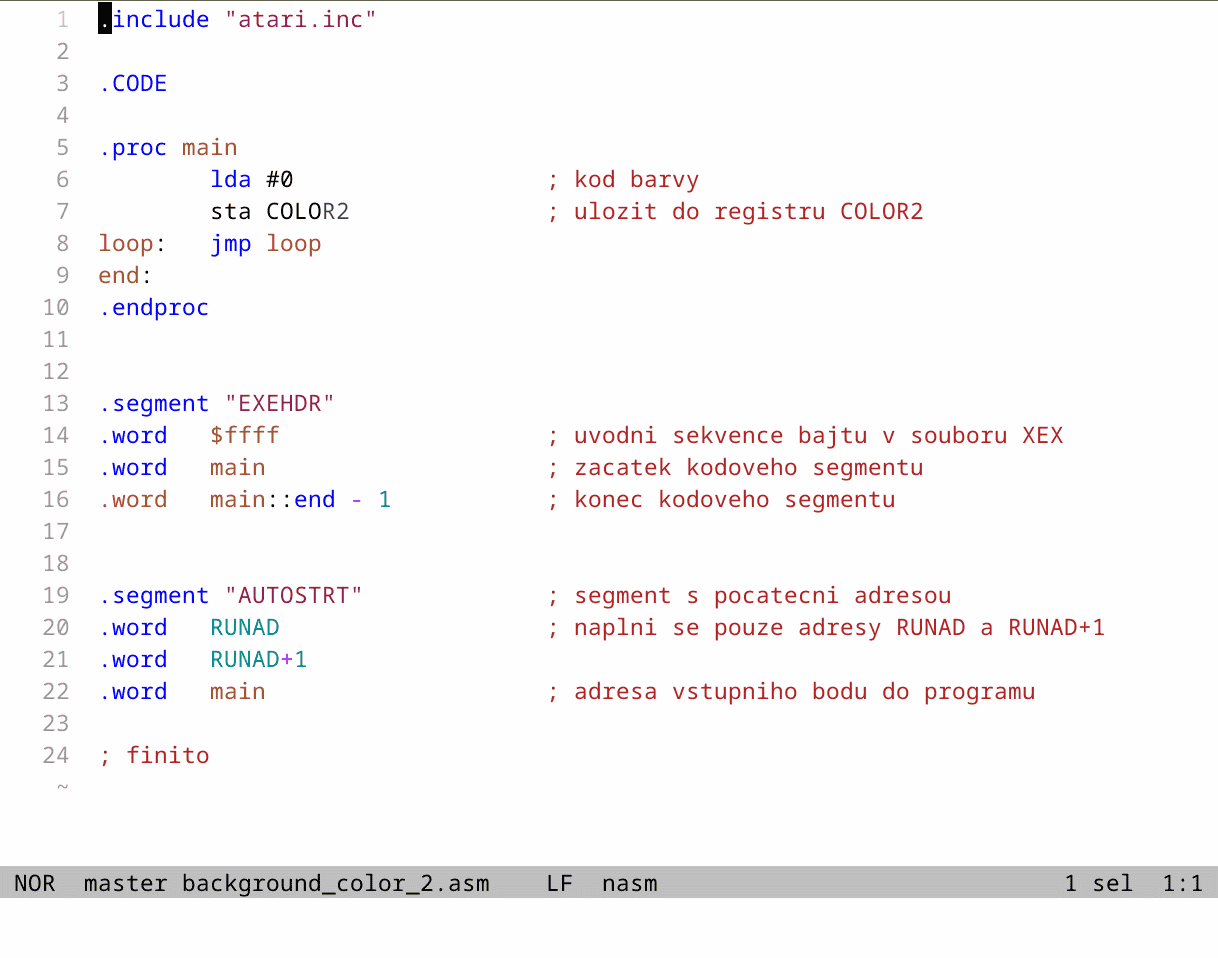Click the $ffff value on line 14
The height and width of the screenshot is (958, 1218).
pos(245,435)
